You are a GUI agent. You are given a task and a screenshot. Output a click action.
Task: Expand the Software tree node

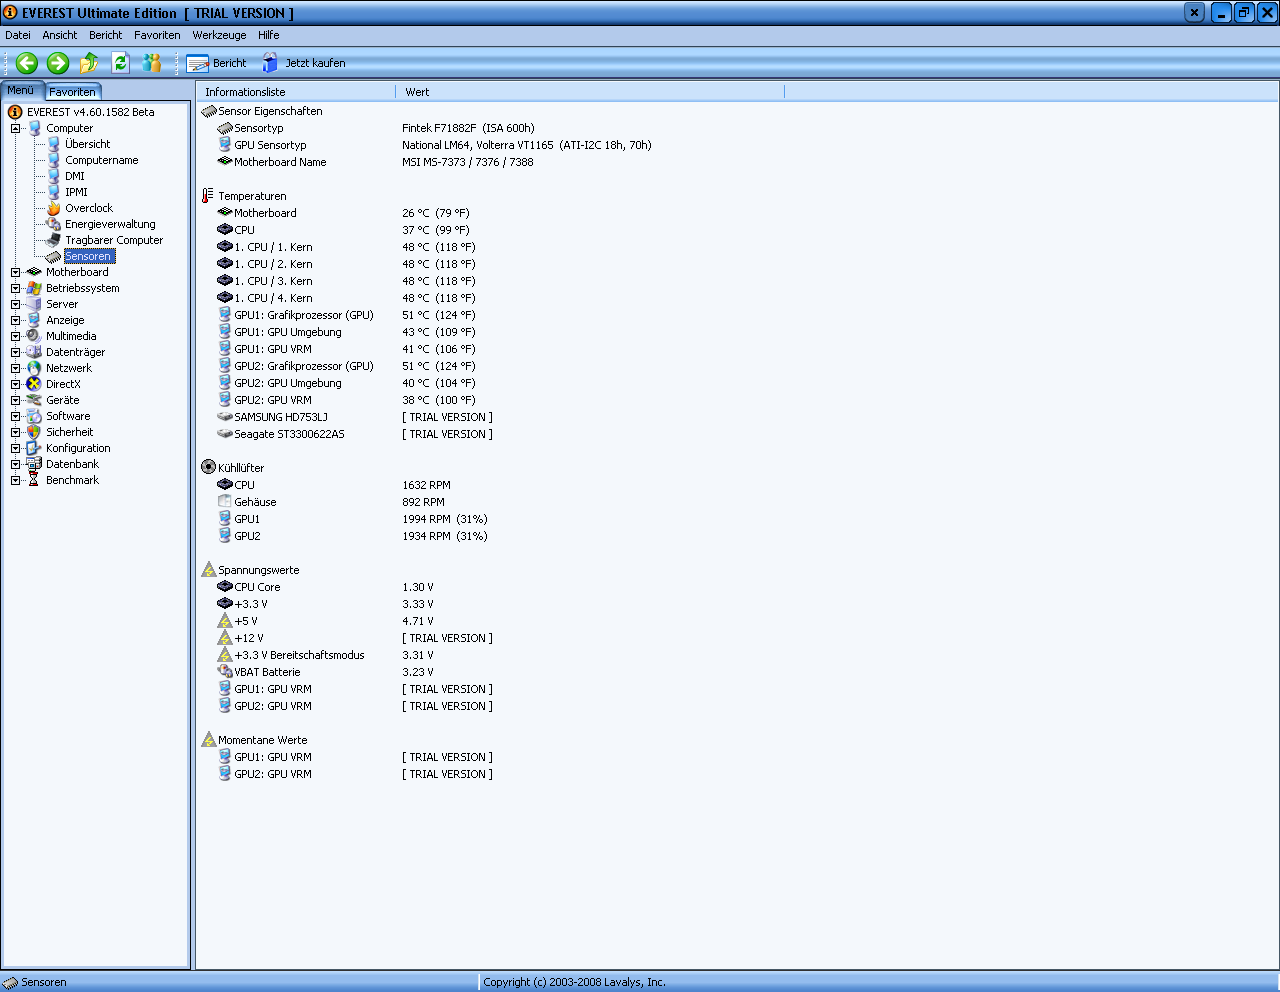tap(16, 416)
